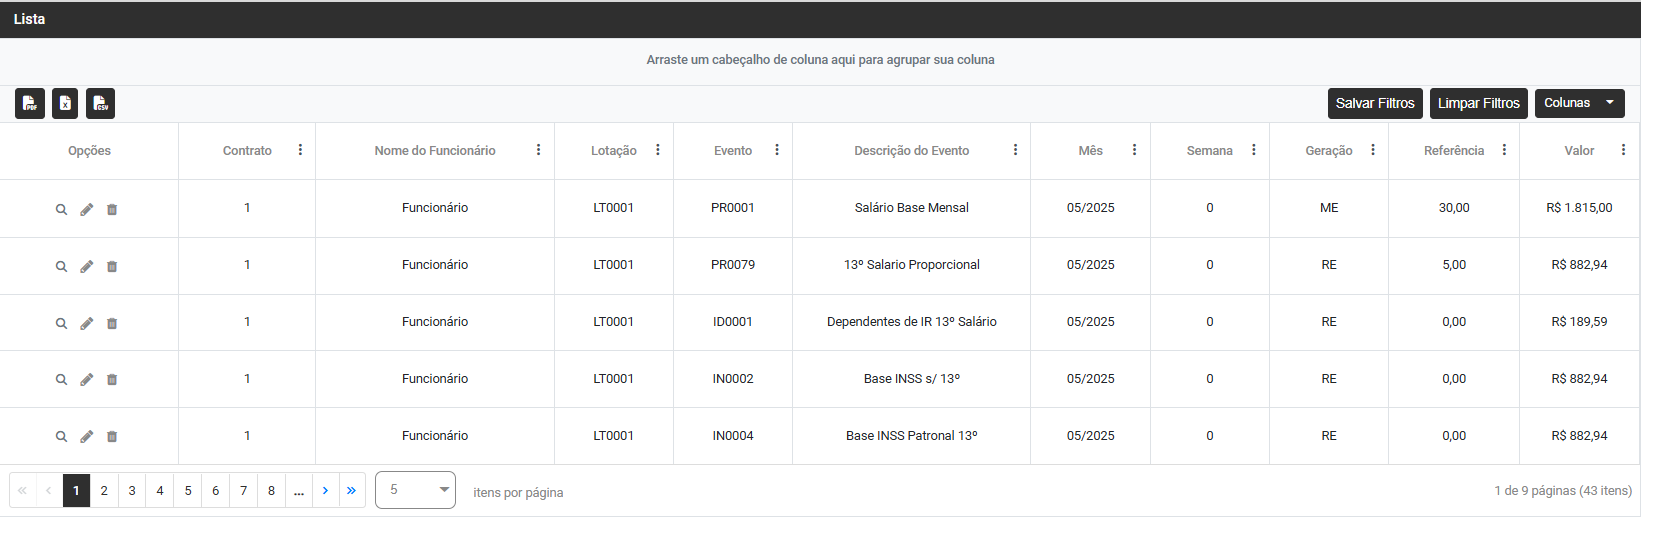Go to the next page arrow
Viewport: 1656px width, 534px height.
click(325, 491)
